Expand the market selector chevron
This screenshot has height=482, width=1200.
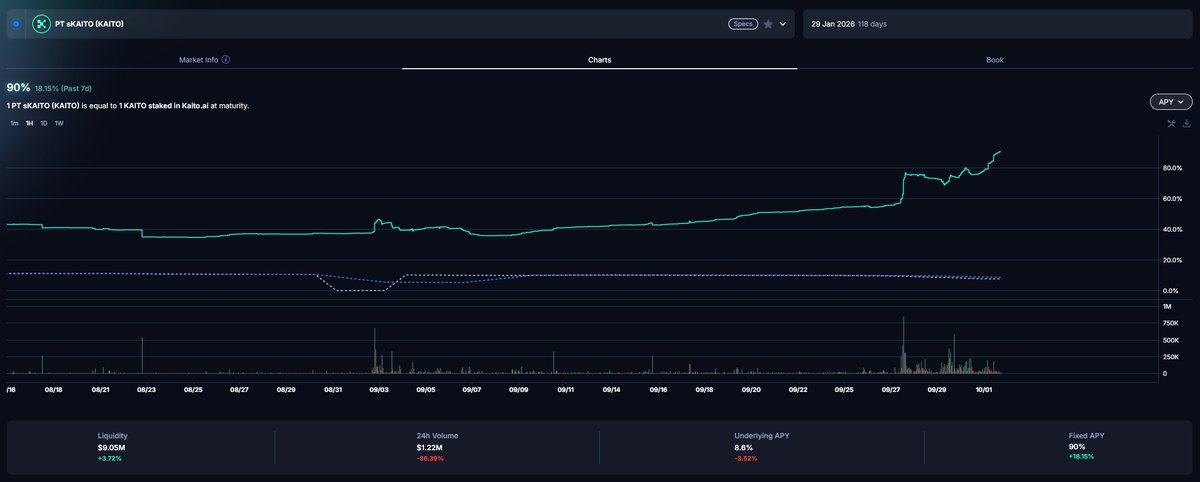click(783, 23)
